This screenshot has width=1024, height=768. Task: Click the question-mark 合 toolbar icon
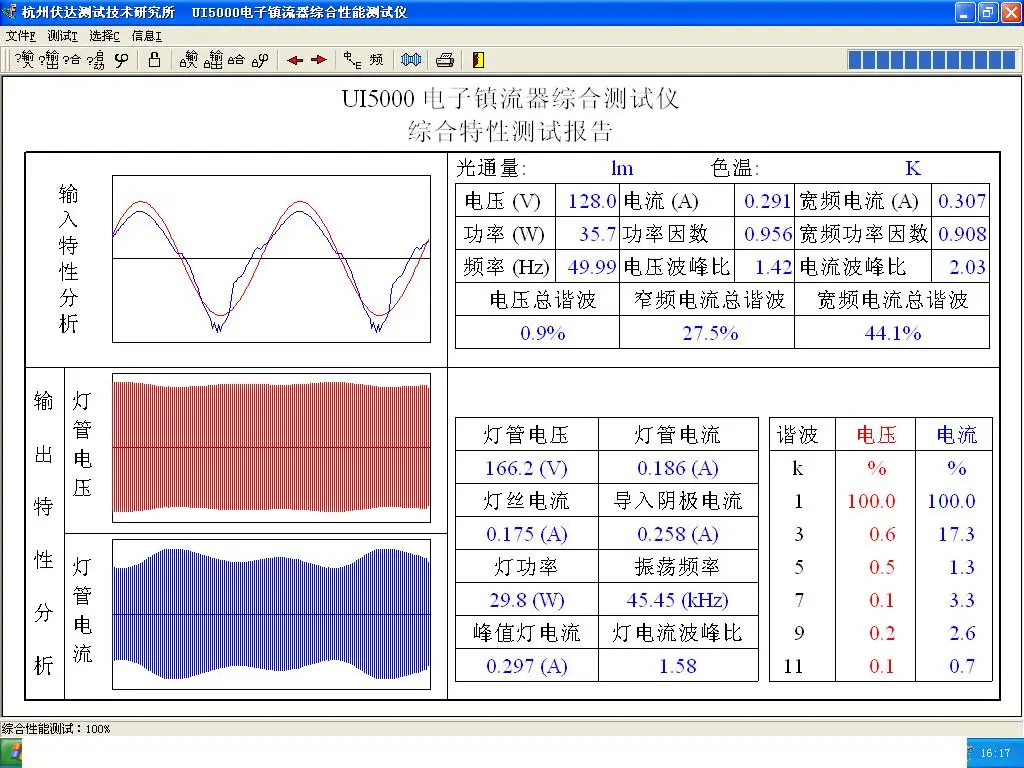(72, 60)
